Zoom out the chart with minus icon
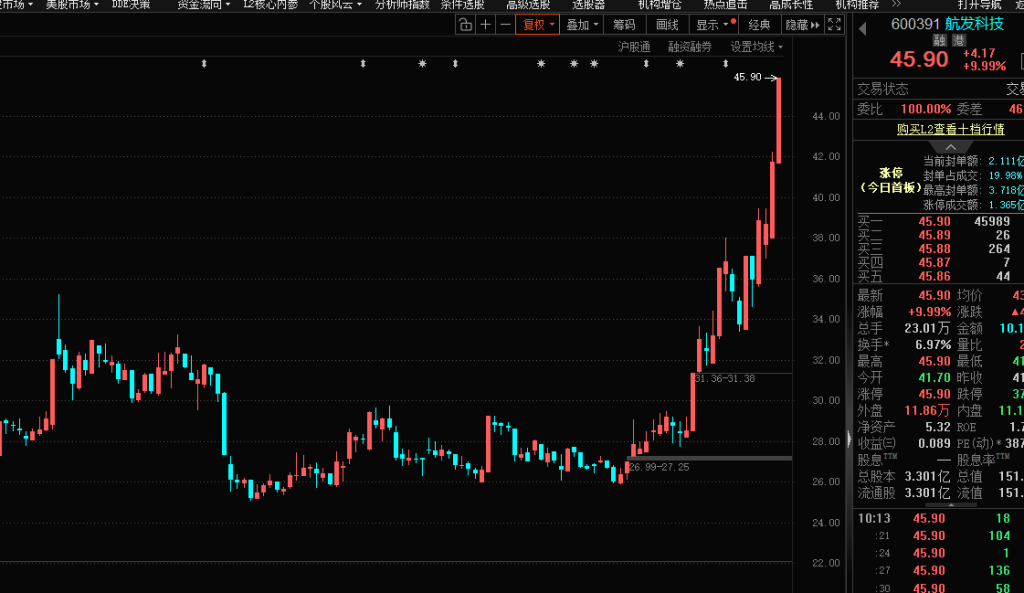The image size is (1024, 593). pos(505,25)
